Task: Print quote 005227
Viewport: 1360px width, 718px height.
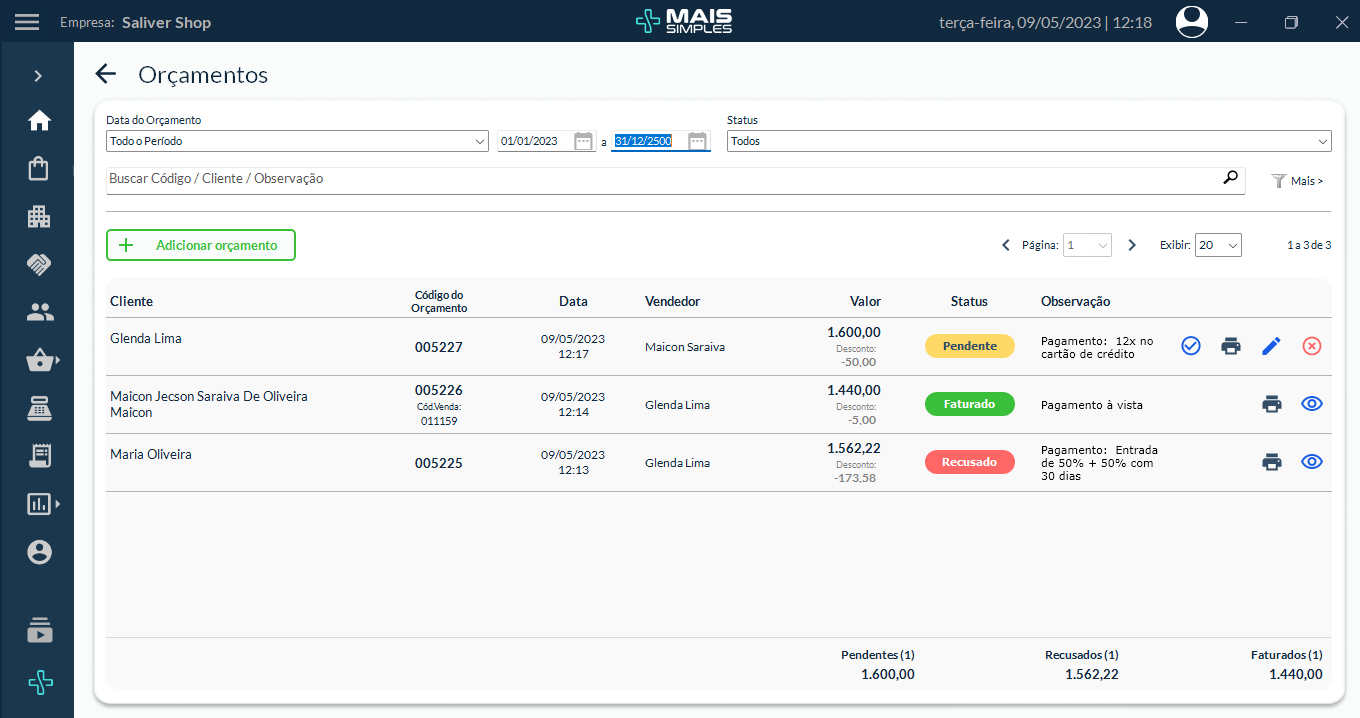Action: tap(1231, 346)
